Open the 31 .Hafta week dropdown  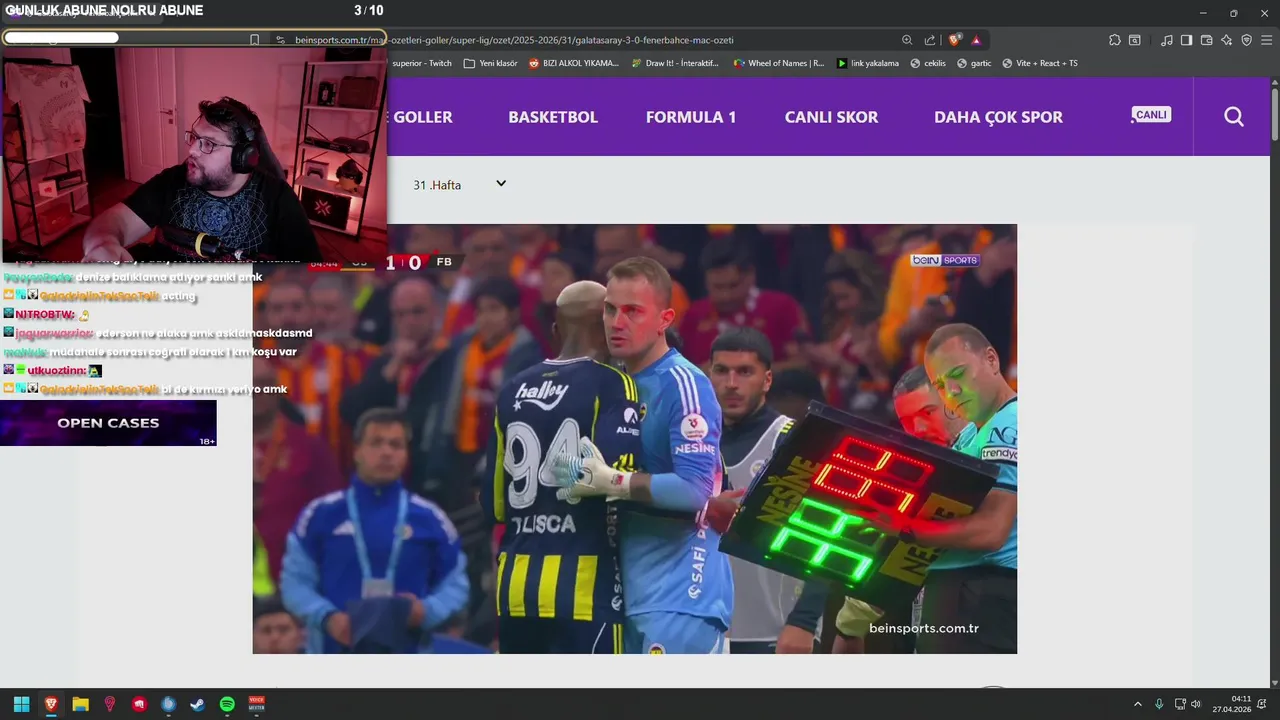pyautogui.click(x=459, y=185)
